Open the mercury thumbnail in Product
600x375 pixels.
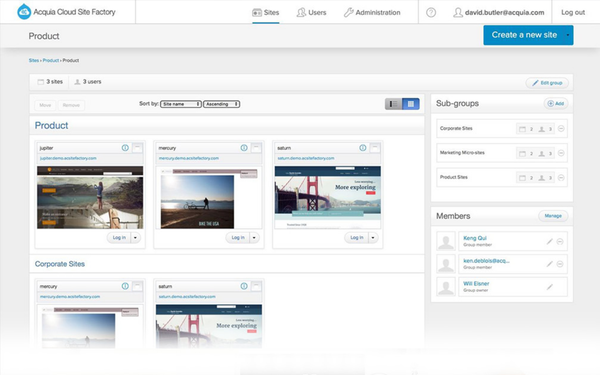pos(209,197)
